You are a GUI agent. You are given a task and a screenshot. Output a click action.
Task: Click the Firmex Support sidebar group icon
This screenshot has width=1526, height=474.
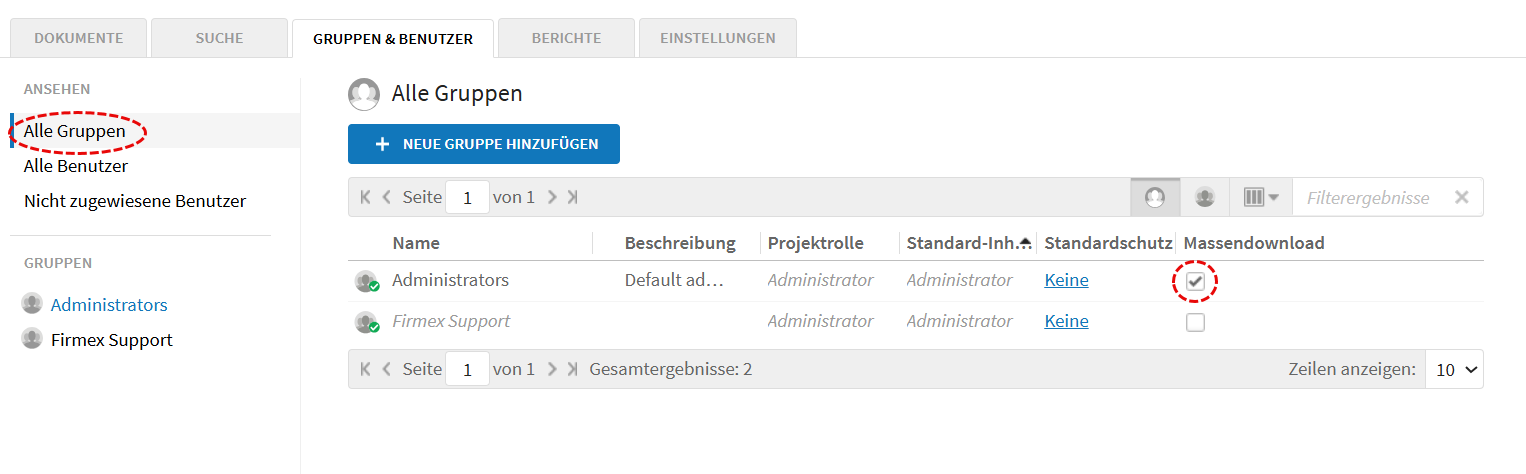point(32,338)
